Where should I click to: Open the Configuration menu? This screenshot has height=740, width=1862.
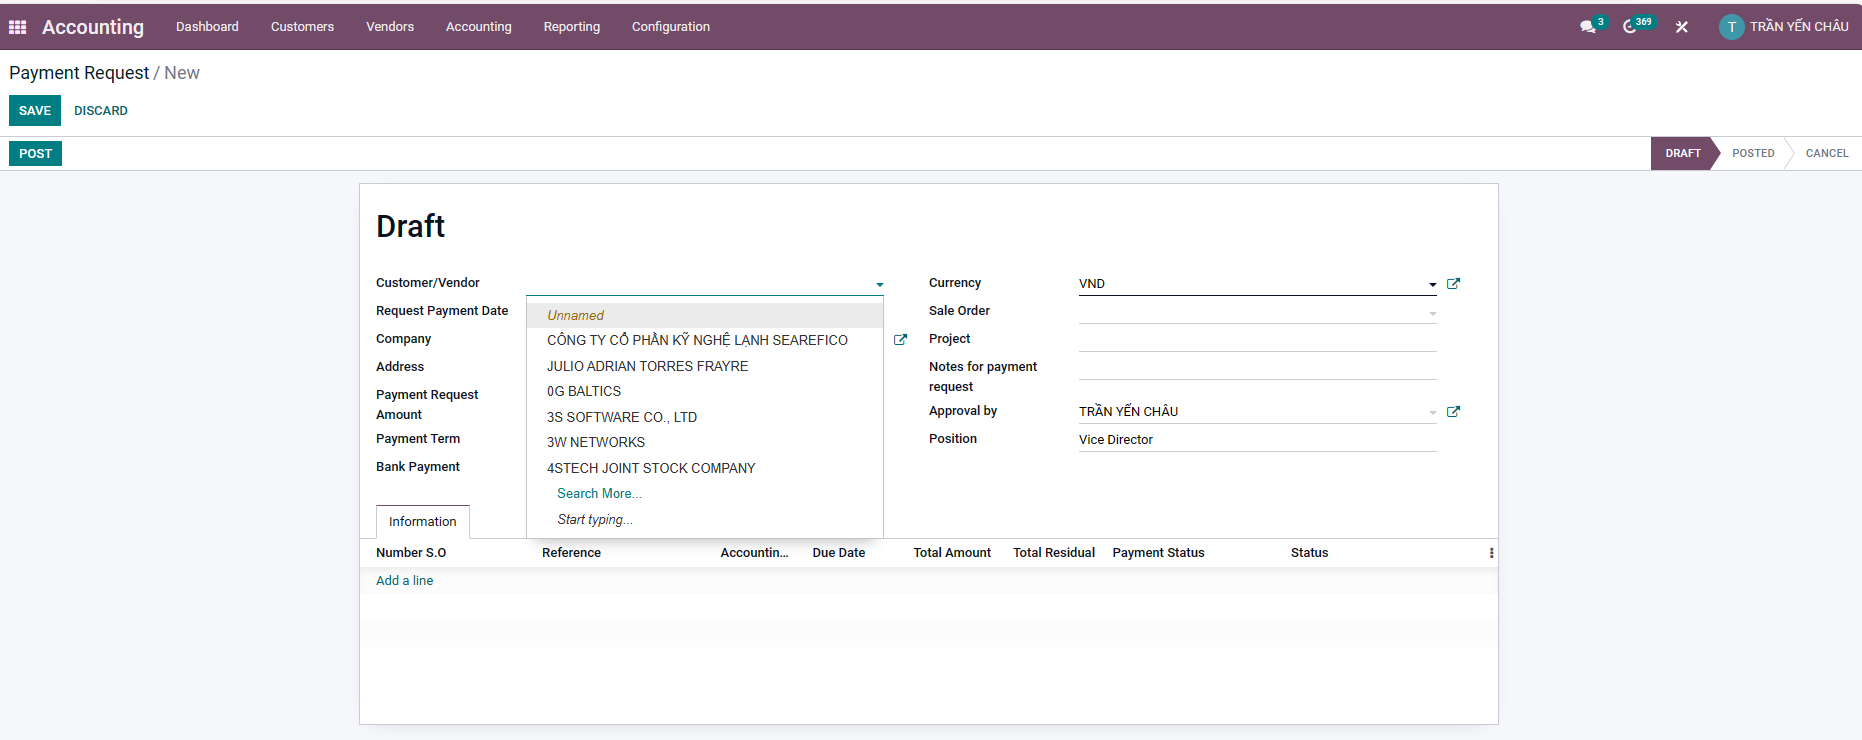pyautogui.click(x=671, y=27)
